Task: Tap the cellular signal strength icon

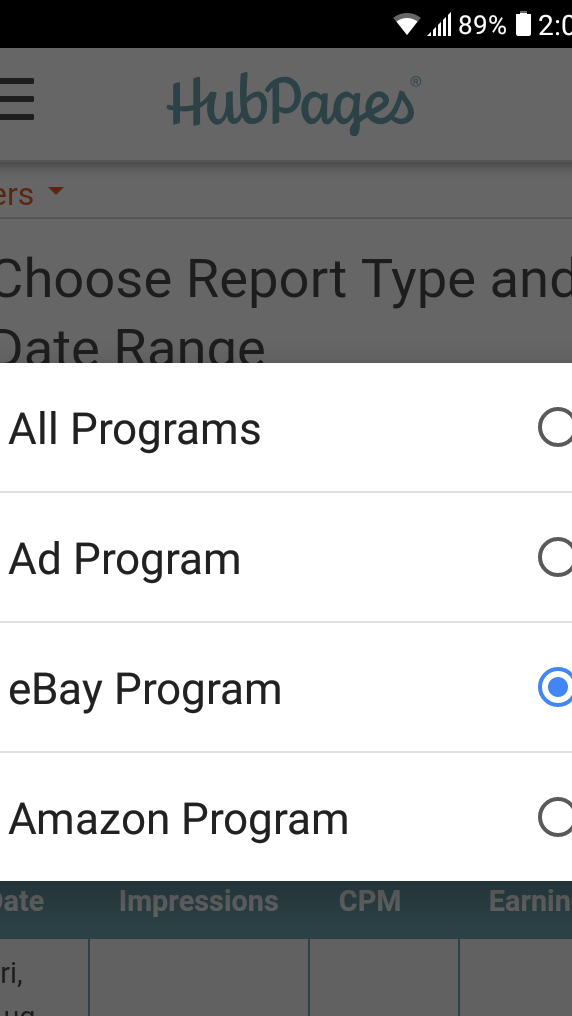Action: pos(439,25)
